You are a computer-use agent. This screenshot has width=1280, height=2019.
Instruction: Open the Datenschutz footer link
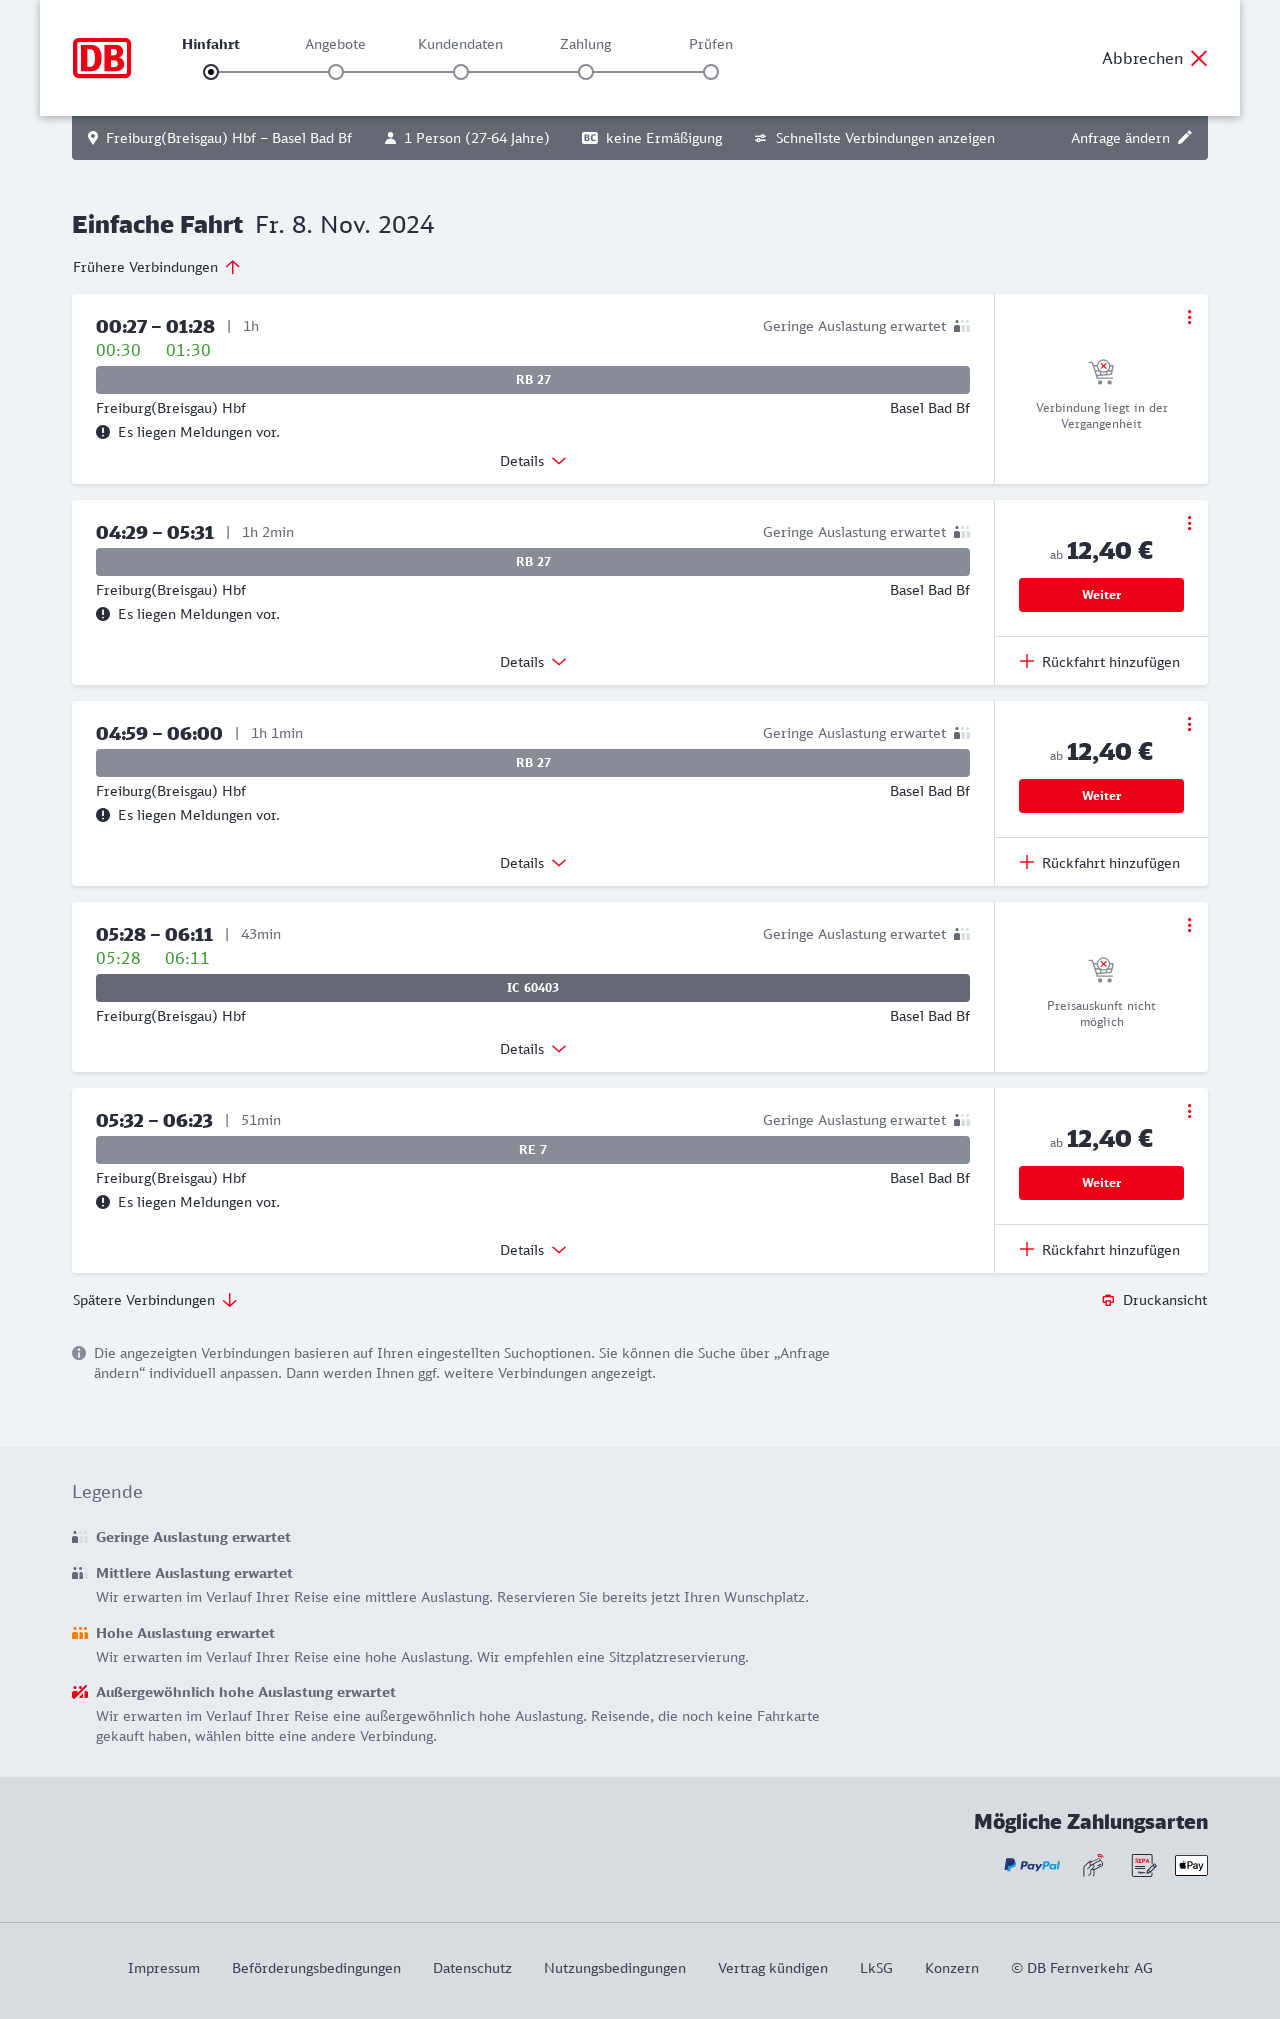[472, 1968]
